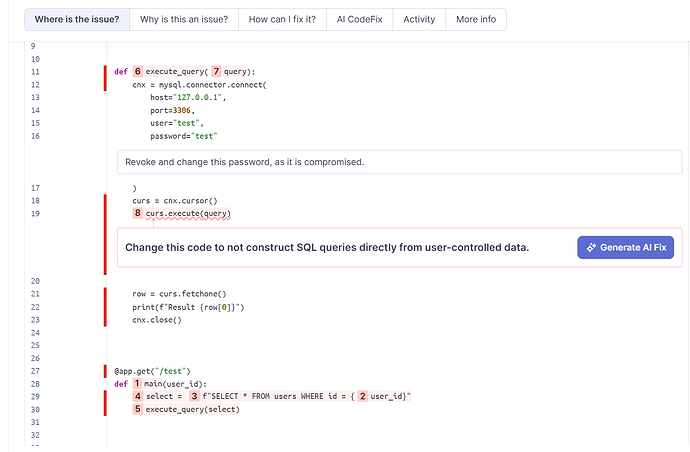Click flow step marker 1 before main
The width and height of the screenshot is (690, 452).
137,384
